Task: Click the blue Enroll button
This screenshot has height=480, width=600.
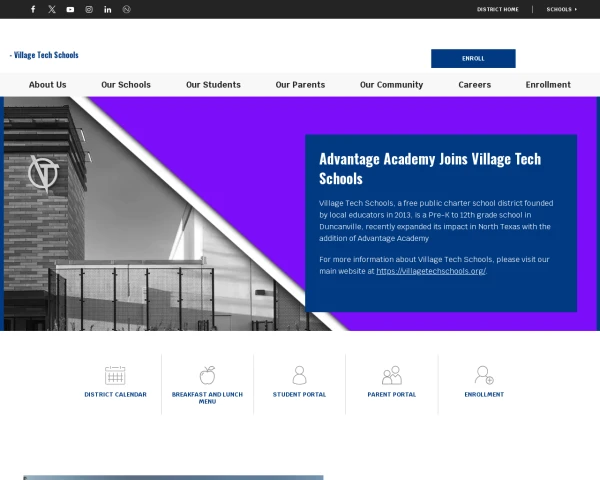Action: [x=473, y=58]
